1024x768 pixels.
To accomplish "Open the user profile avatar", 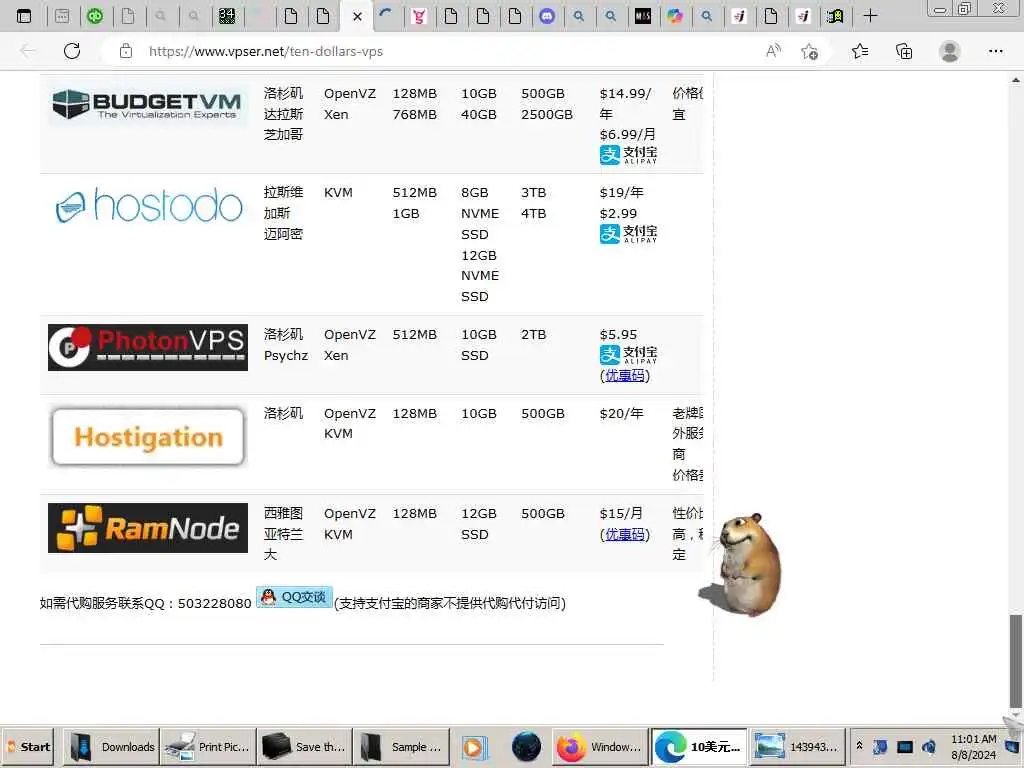I will (950, 51).
